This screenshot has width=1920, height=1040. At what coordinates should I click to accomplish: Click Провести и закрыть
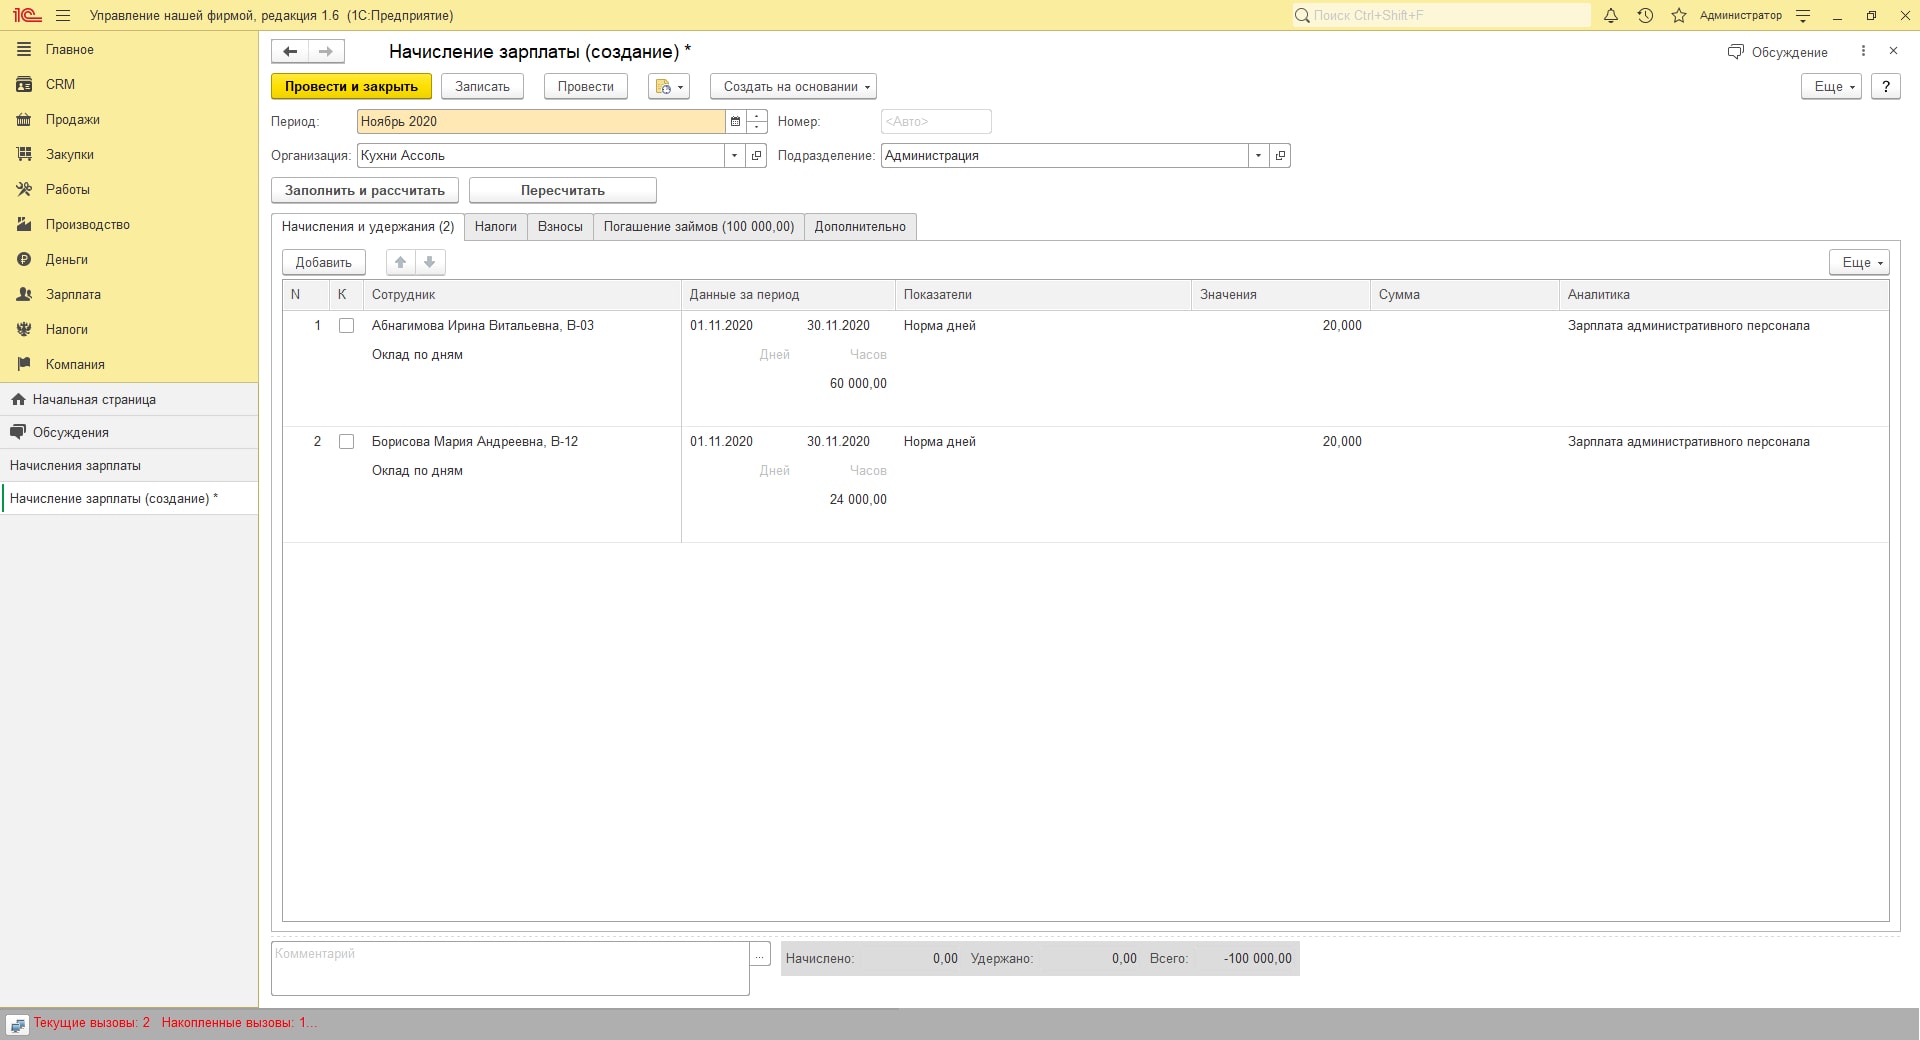(x=351, y=87)
